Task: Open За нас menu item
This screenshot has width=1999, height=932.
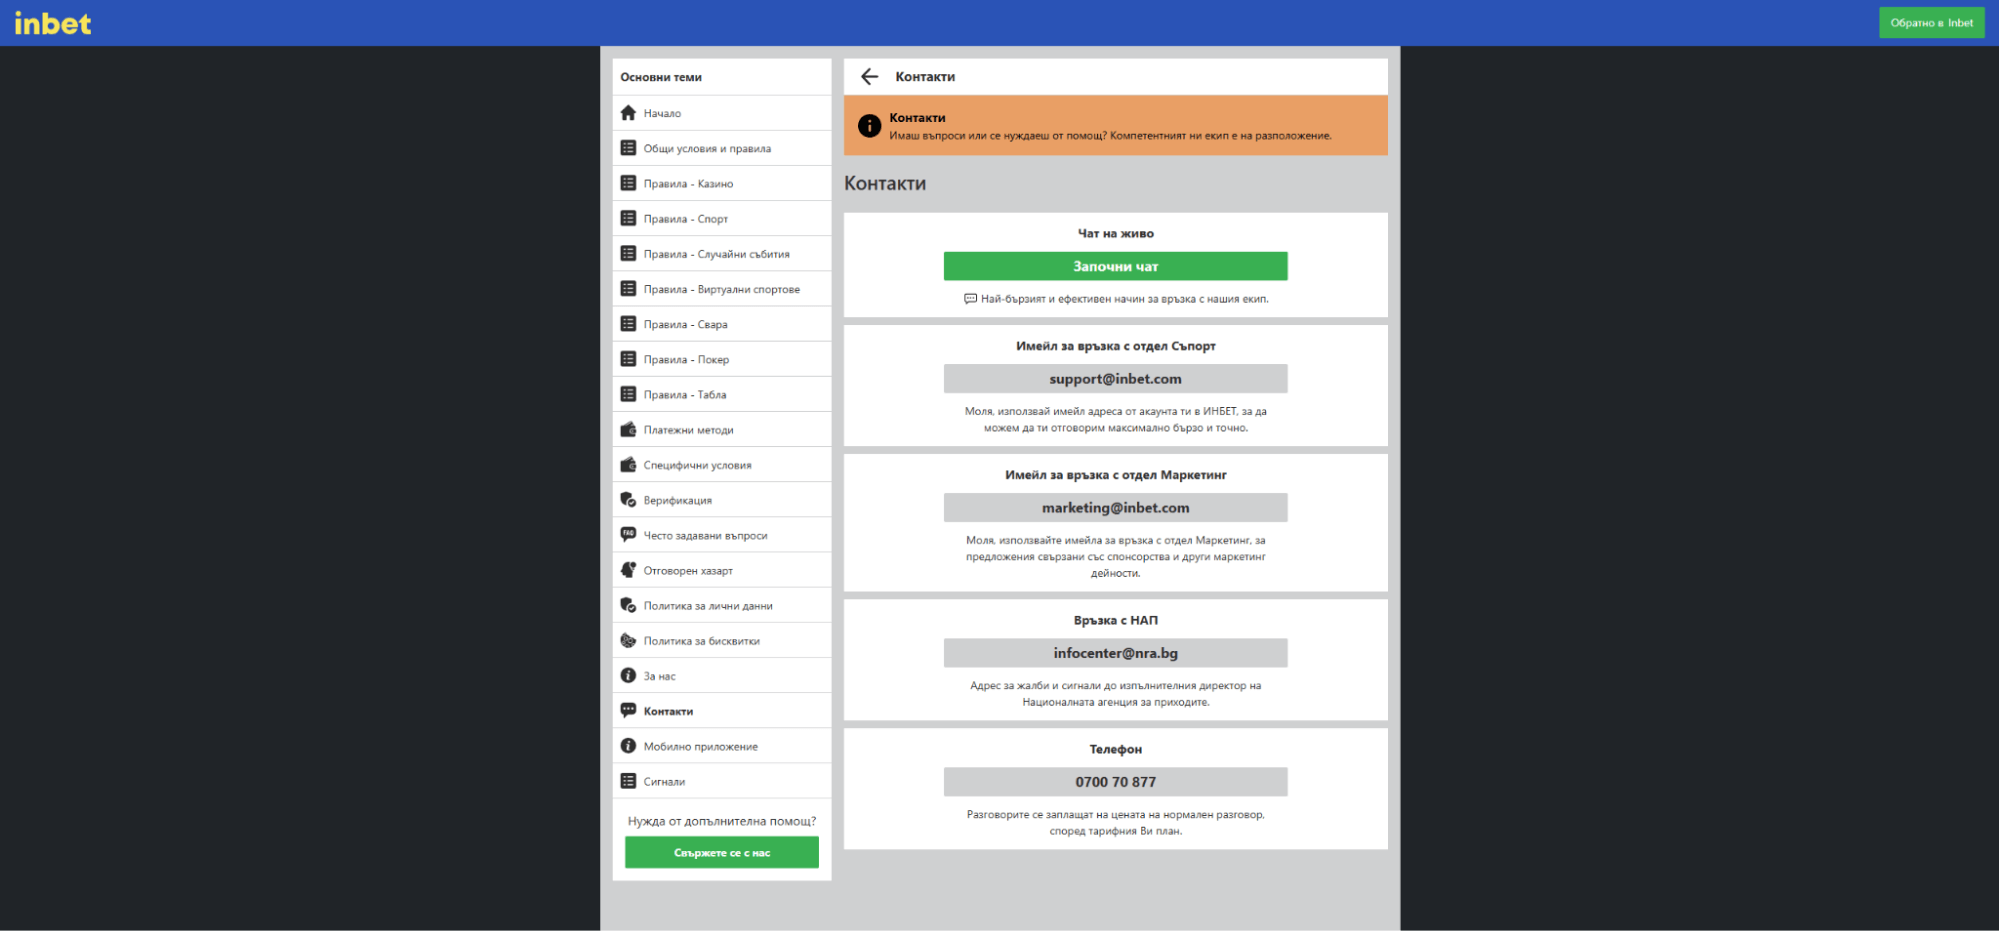Action: pyautogui.click(x=722, y=676)
